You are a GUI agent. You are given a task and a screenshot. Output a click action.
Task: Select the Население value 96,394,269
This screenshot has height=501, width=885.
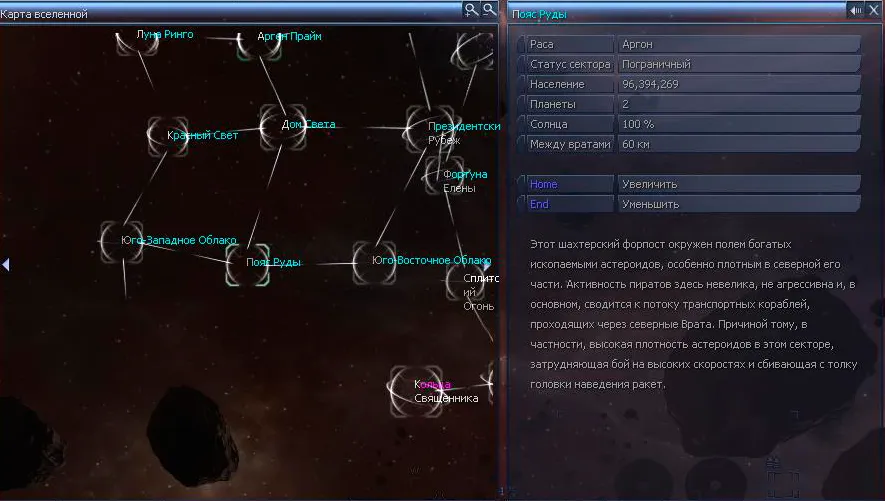coord(650,84)
